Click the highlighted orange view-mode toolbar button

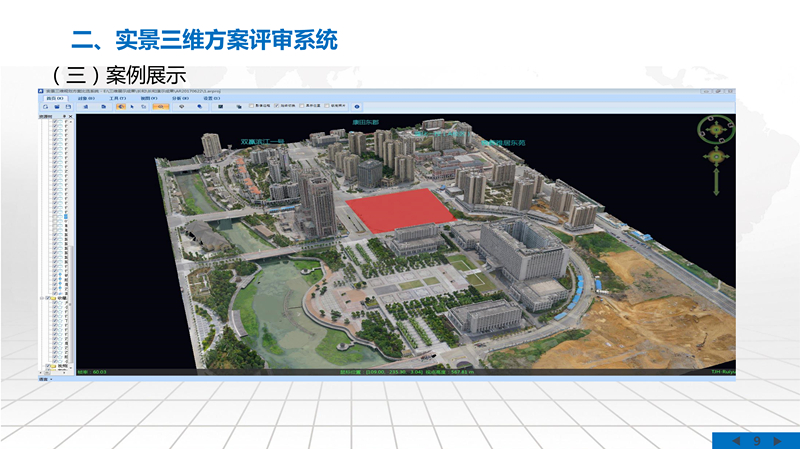pos(160,107)
